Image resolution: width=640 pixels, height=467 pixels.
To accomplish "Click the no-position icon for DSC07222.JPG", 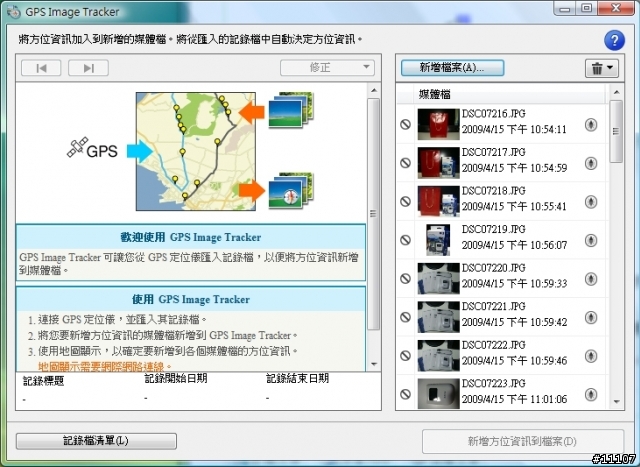I will coord(405,355).
